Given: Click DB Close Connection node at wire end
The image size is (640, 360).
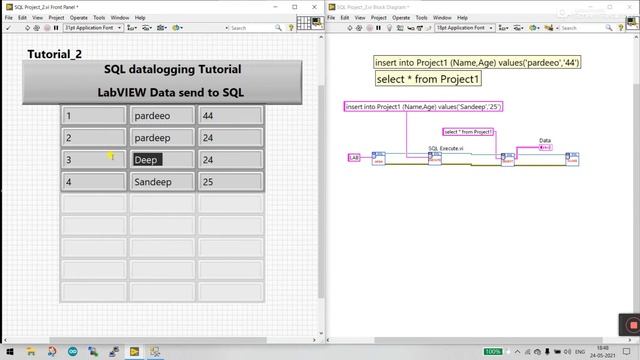Looking at the screenshot, I should [572, 159].
